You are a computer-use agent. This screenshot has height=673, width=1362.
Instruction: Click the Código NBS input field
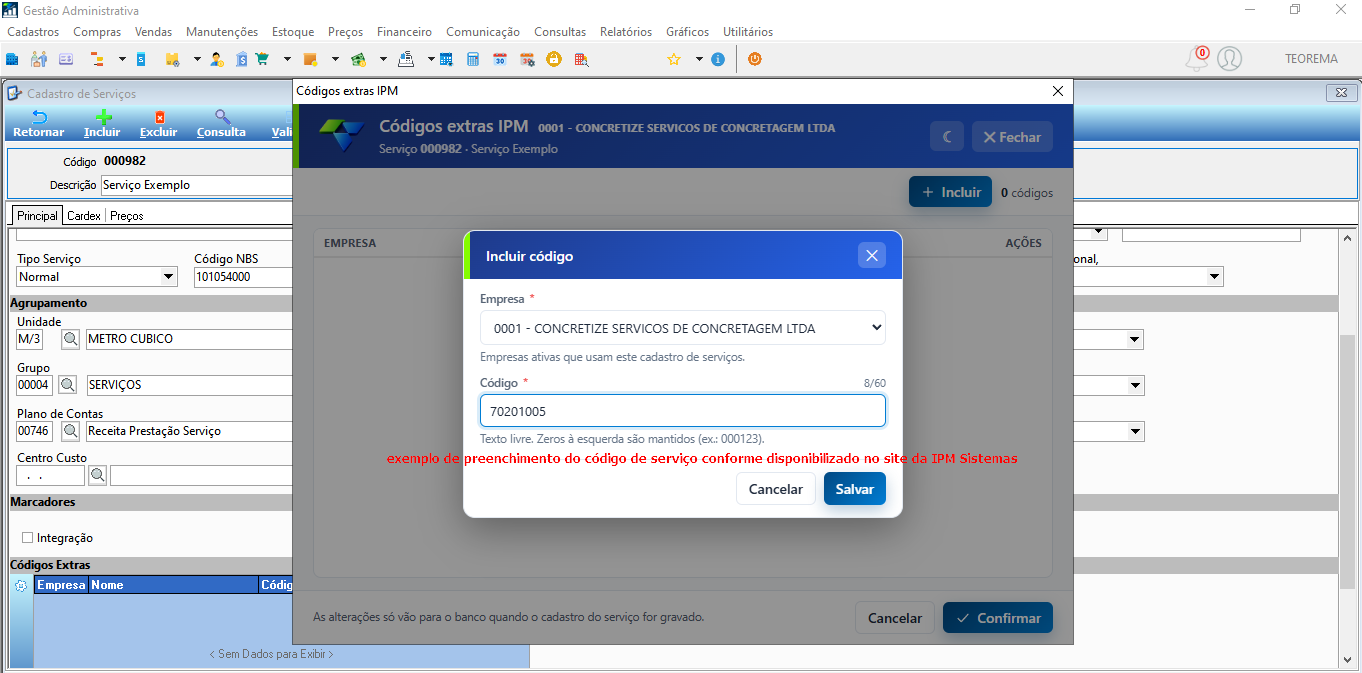pyautogui.click(x=243, y=277)
